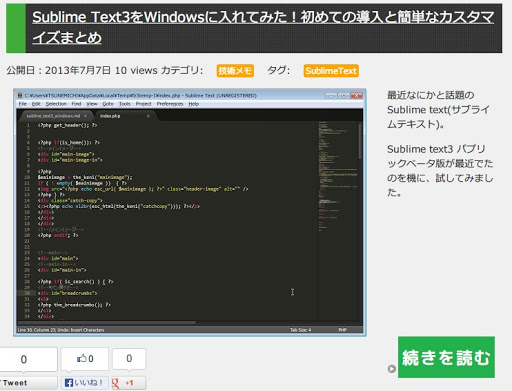Open the Find menu in Sublime screenshot
Image resolution: width=512 pixels, height=391 pixels.
[x=76, y=104]
